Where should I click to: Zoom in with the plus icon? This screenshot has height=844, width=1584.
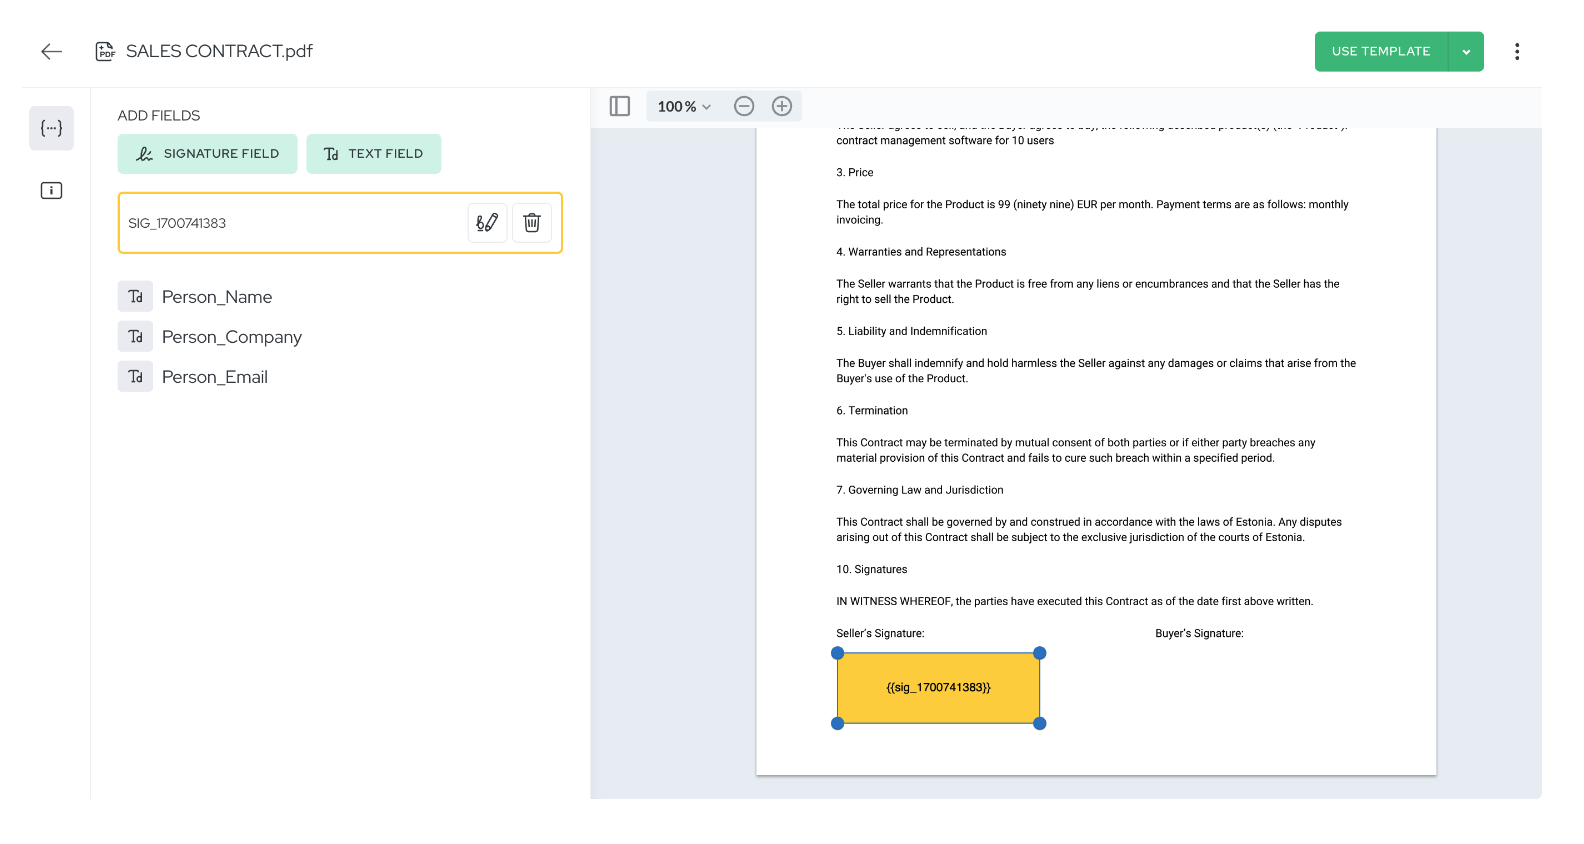(782, 106)
